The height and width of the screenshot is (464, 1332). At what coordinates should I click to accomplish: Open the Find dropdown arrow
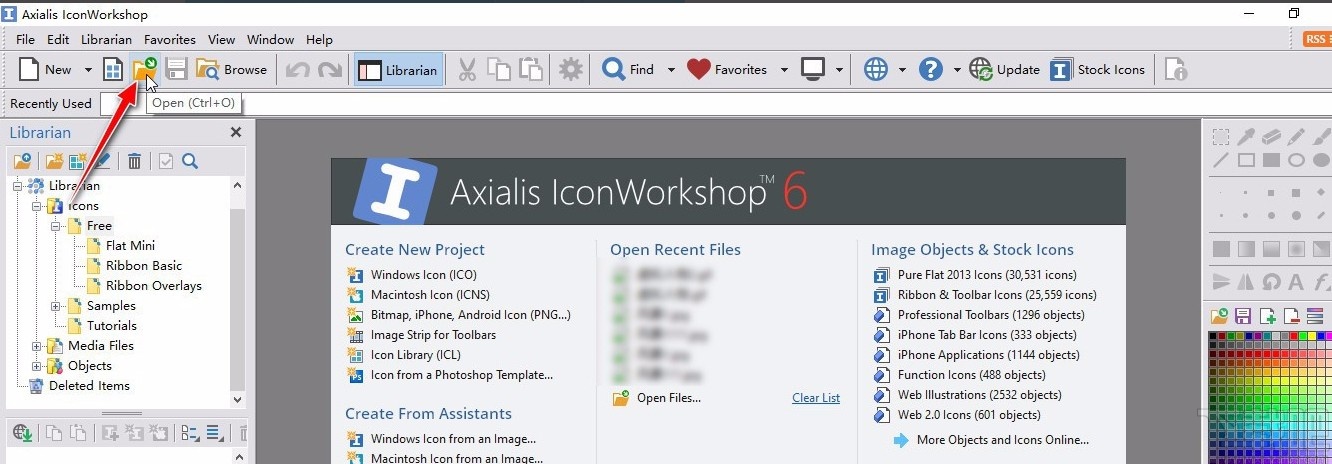coord(671,70)
